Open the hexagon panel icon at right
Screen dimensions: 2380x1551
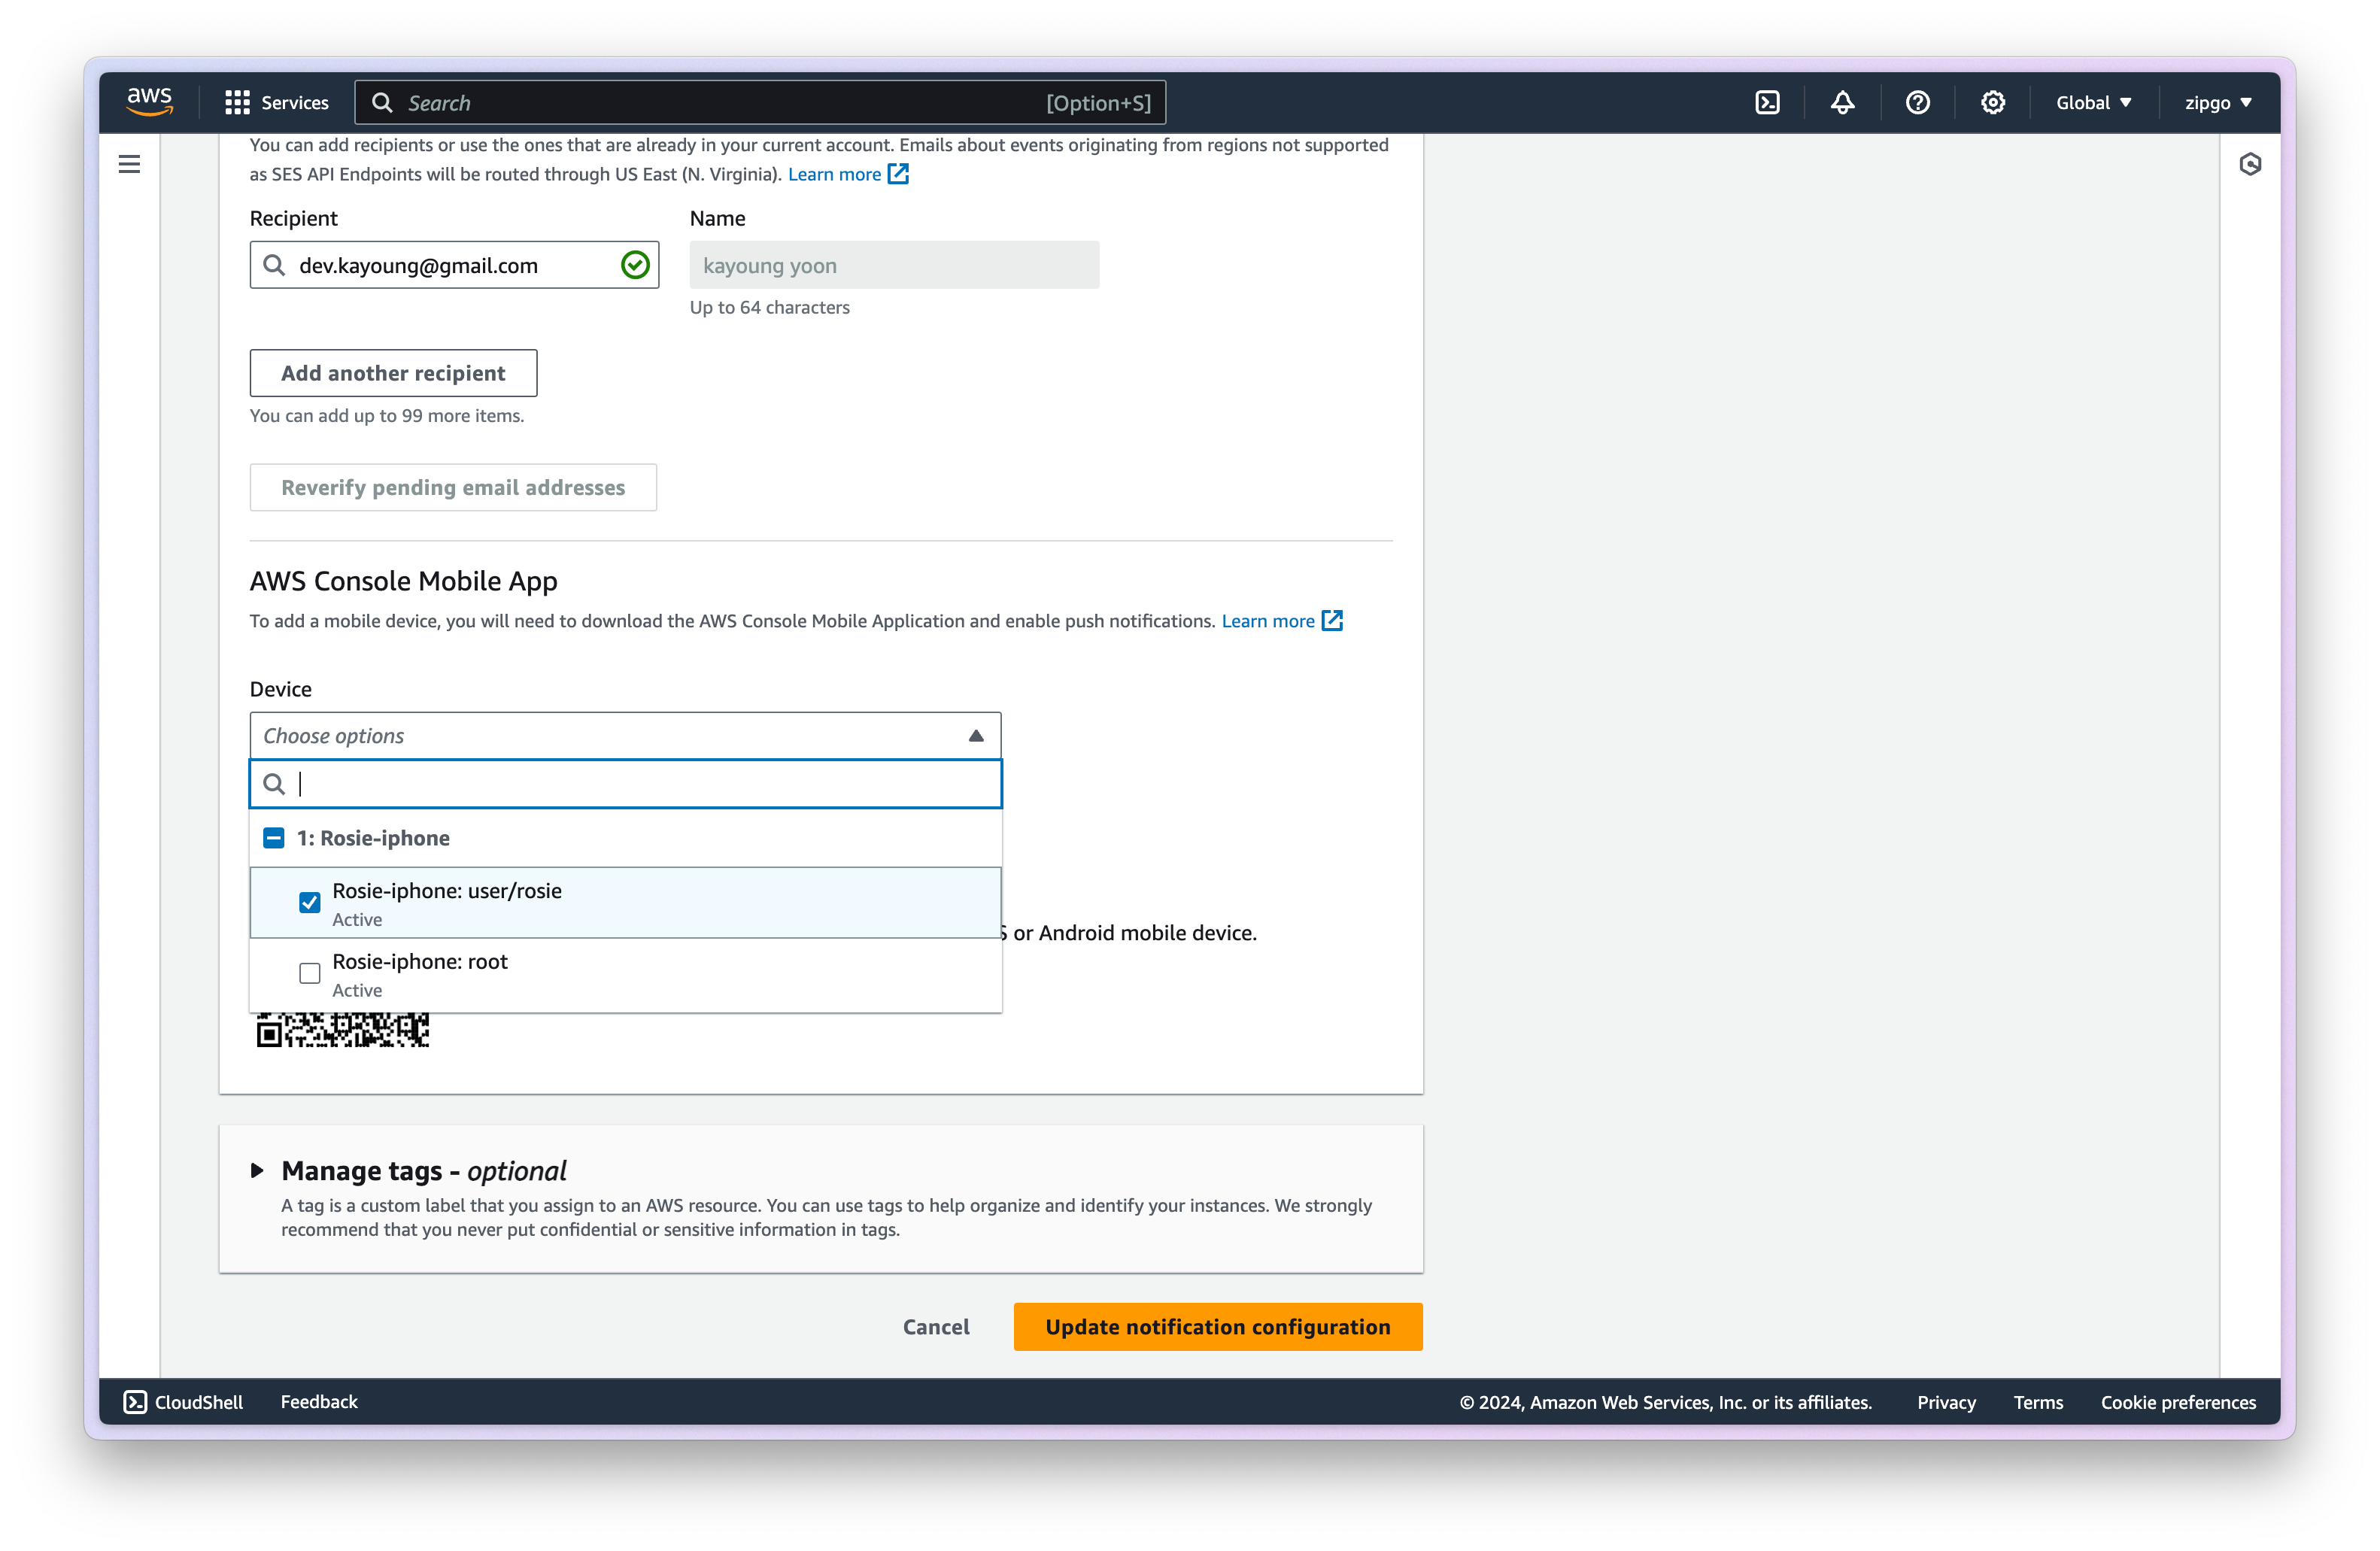pyautogui.click(x=2250, y=164)
